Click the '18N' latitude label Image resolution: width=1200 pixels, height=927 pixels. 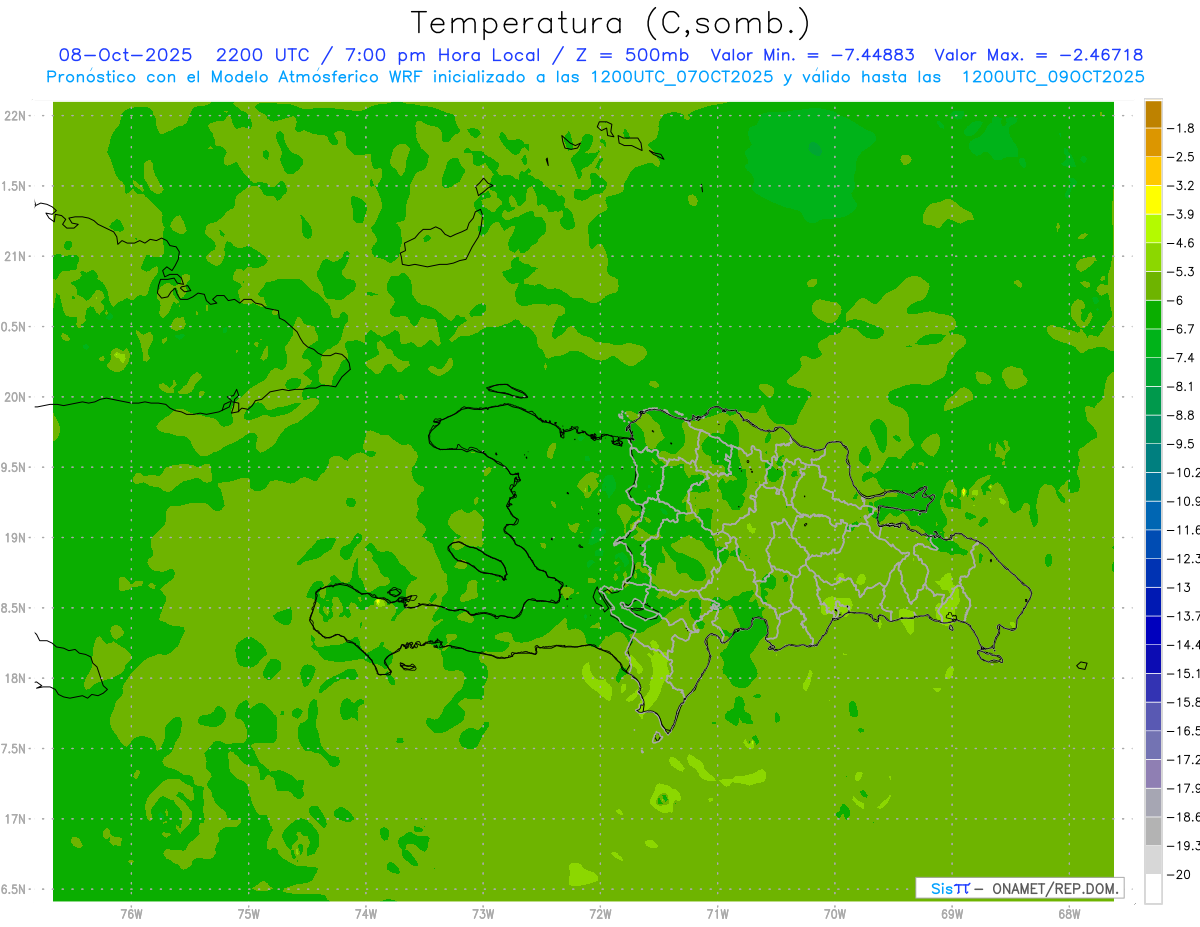click(14, 679)
